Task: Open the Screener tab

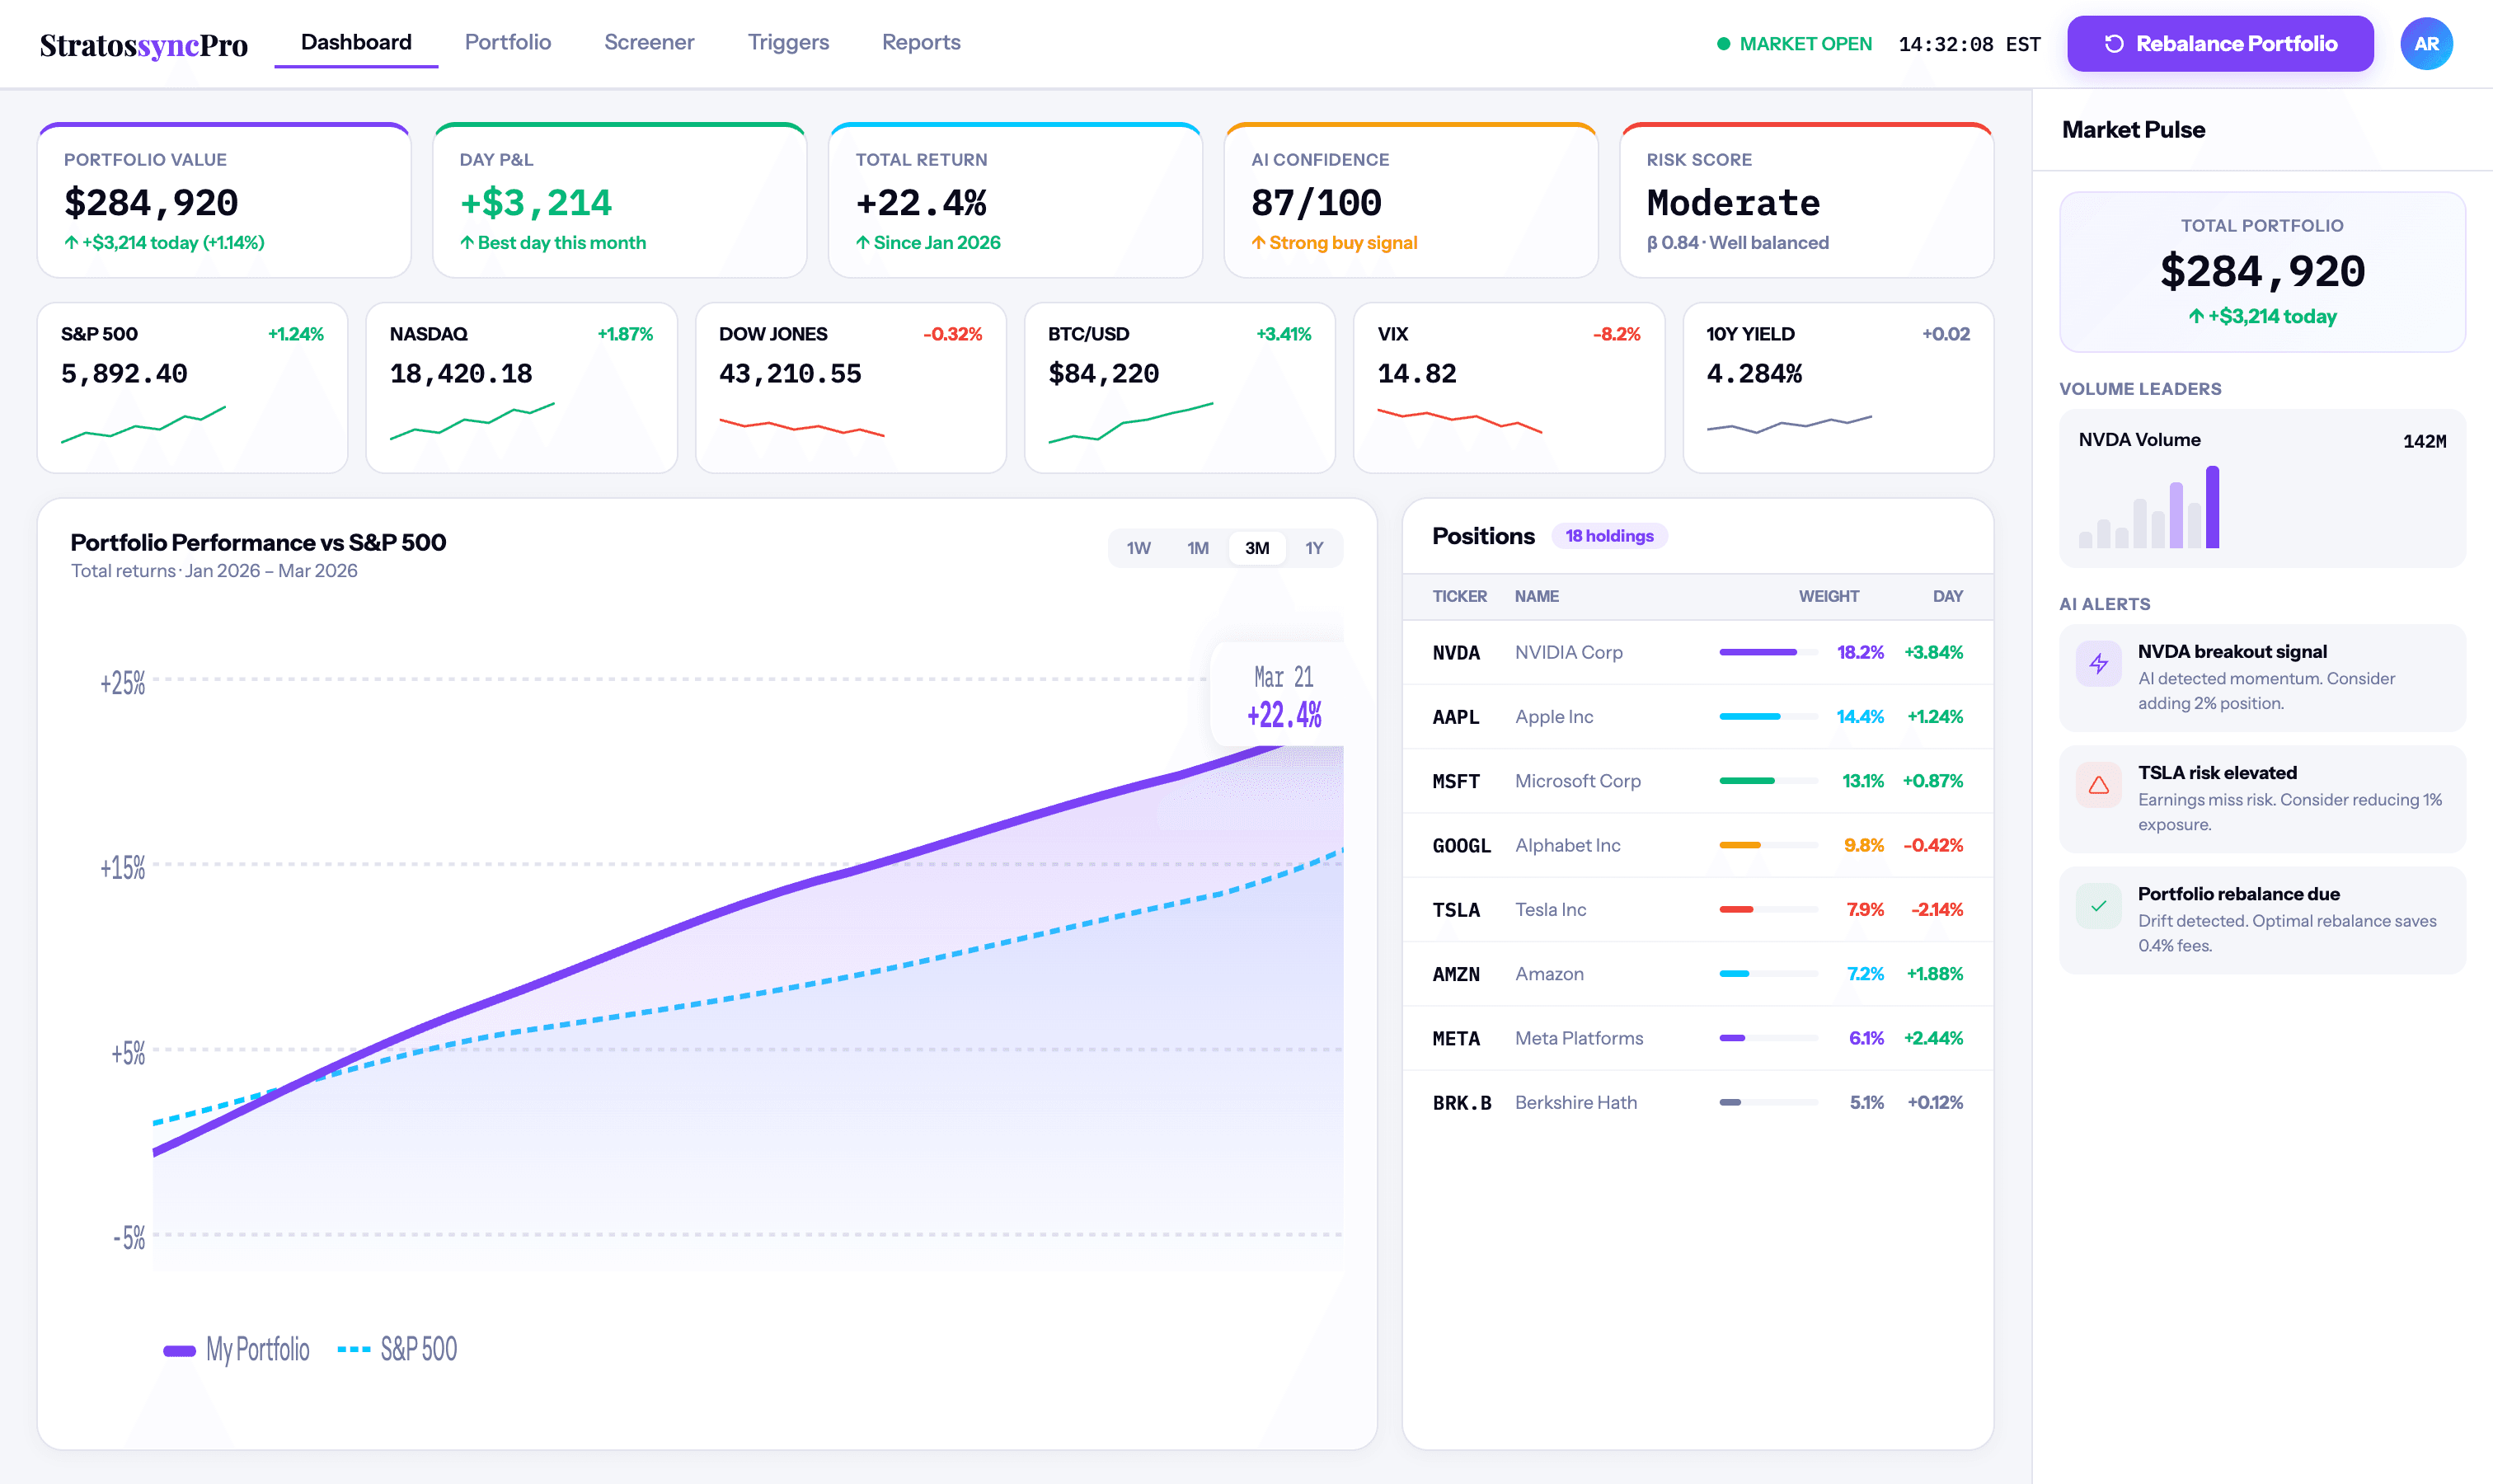Action: pos(648,42)
